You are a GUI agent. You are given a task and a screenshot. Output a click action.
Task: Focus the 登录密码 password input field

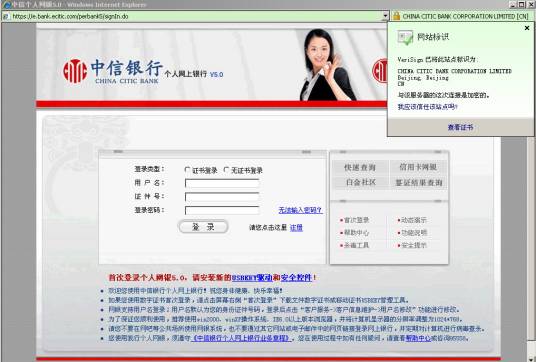click(x=222, y=210)
